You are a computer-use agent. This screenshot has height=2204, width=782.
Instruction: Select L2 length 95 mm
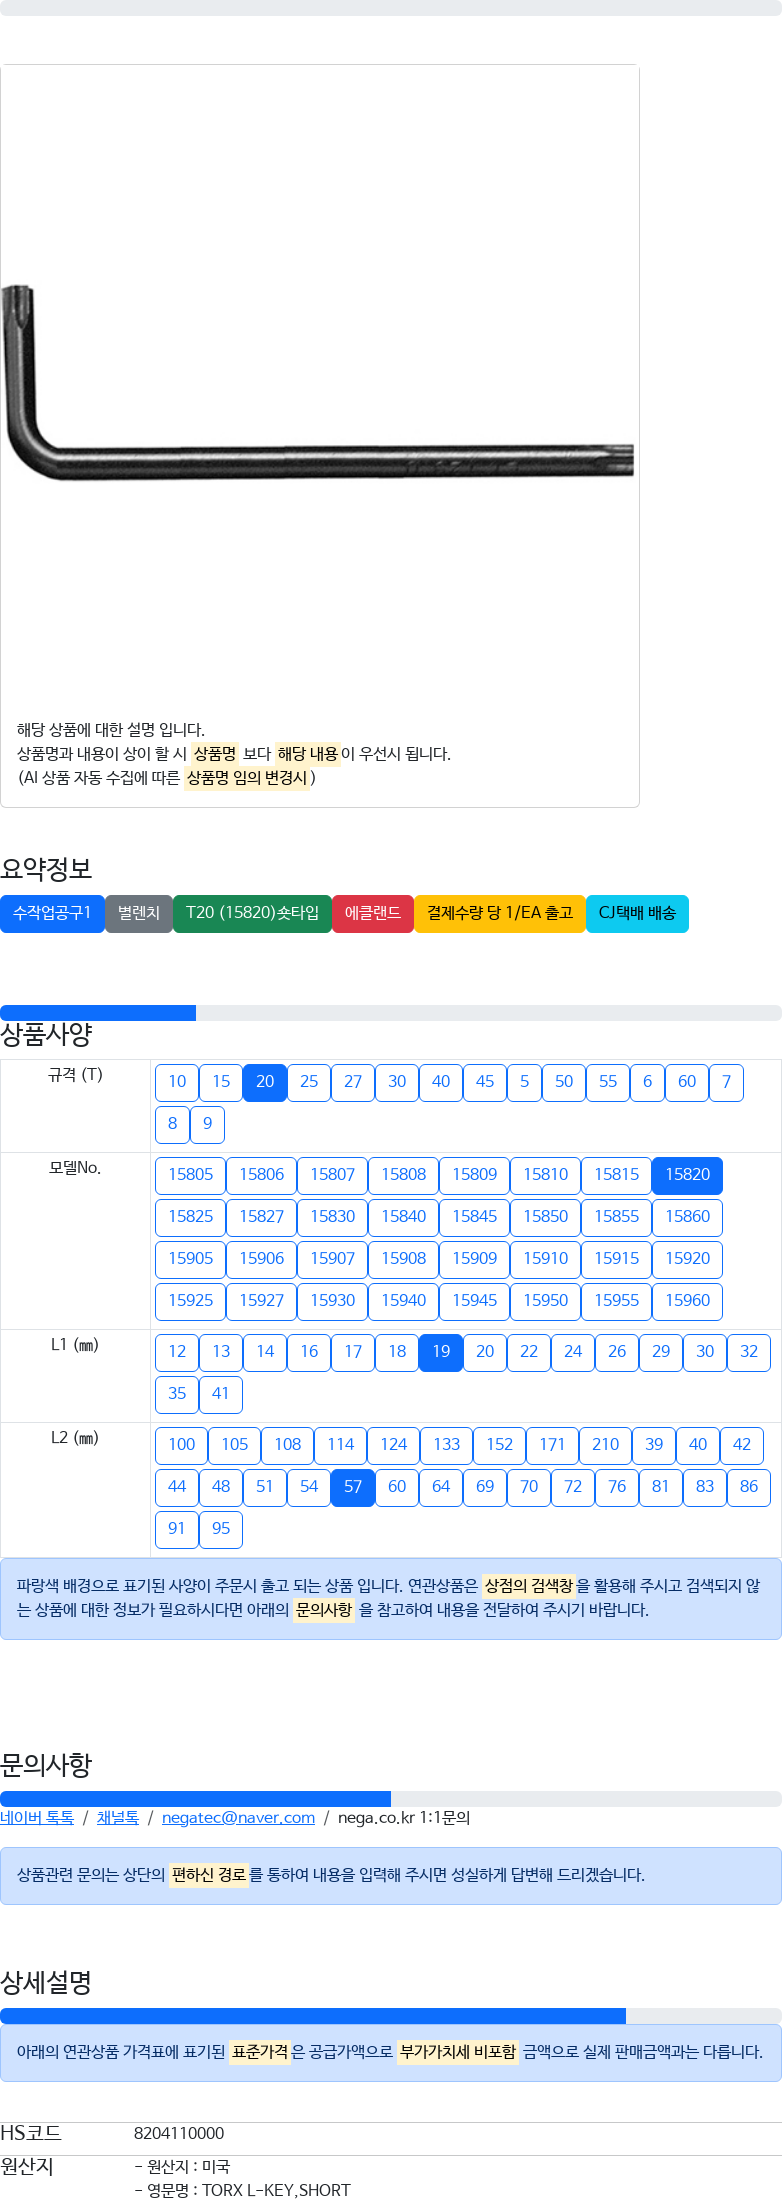click(221, 1529)
